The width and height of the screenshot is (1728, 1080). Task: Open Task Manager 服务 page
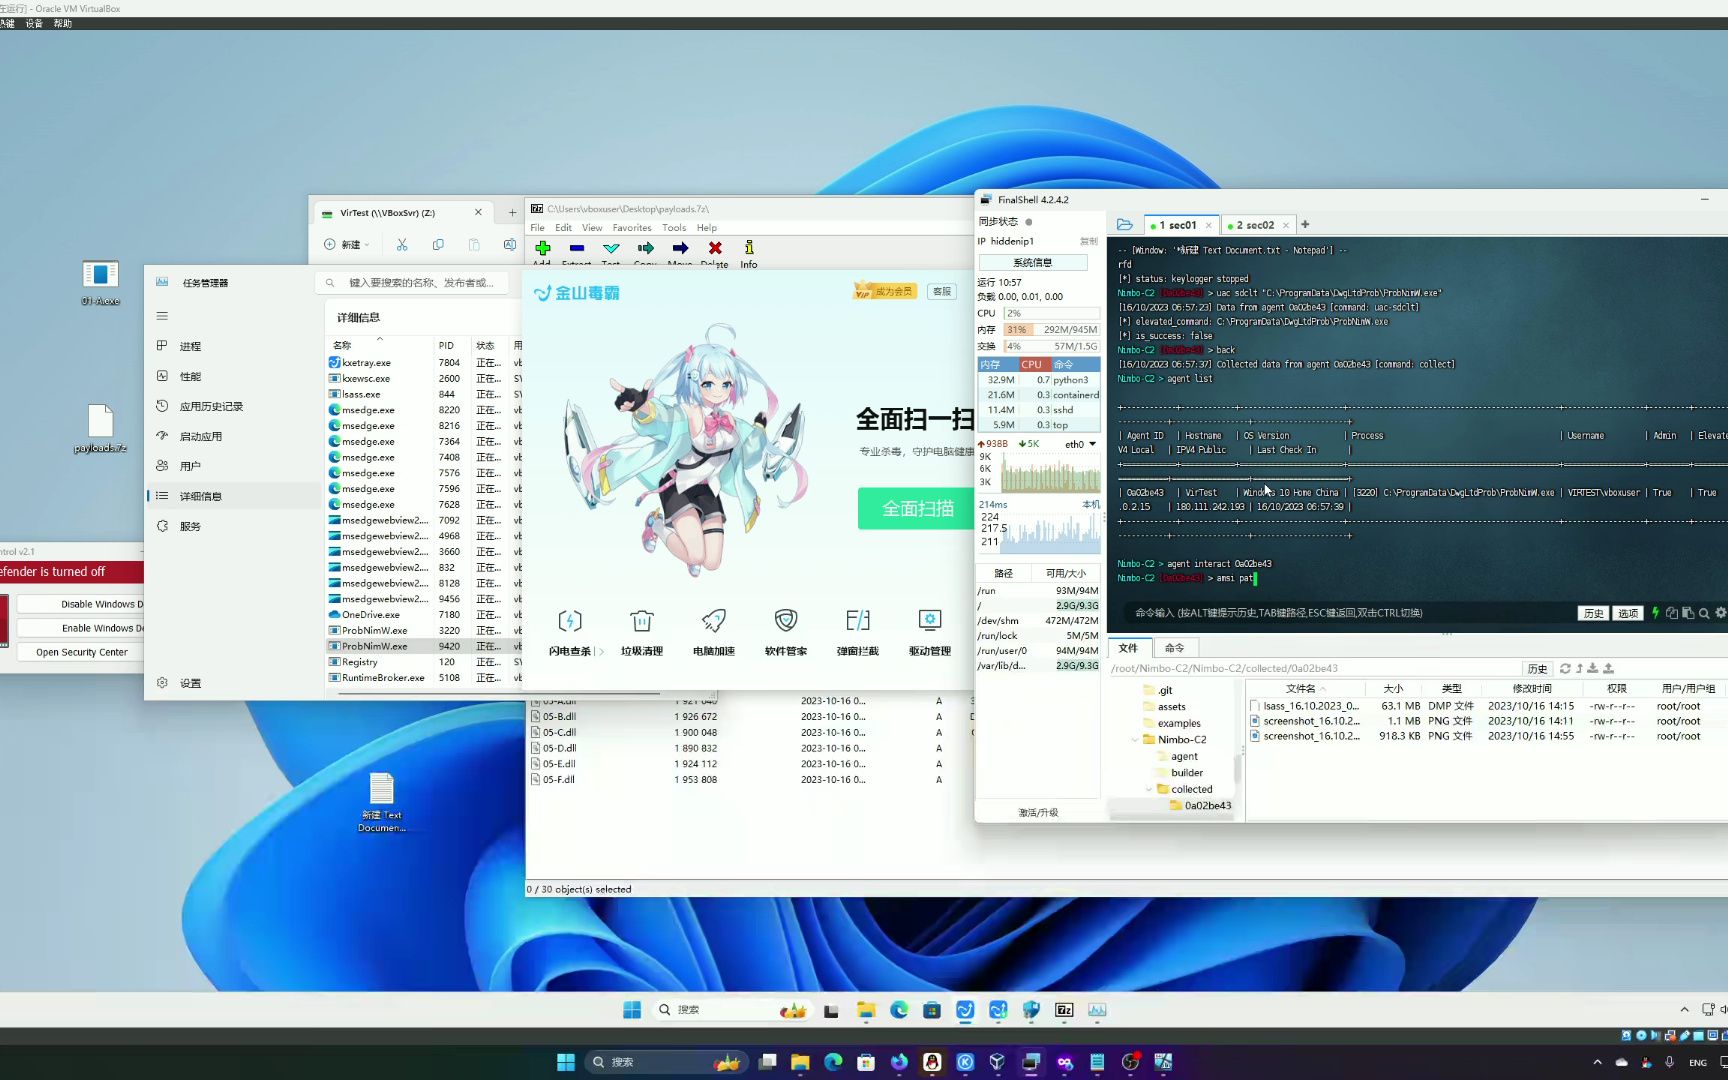click(236, 526)
